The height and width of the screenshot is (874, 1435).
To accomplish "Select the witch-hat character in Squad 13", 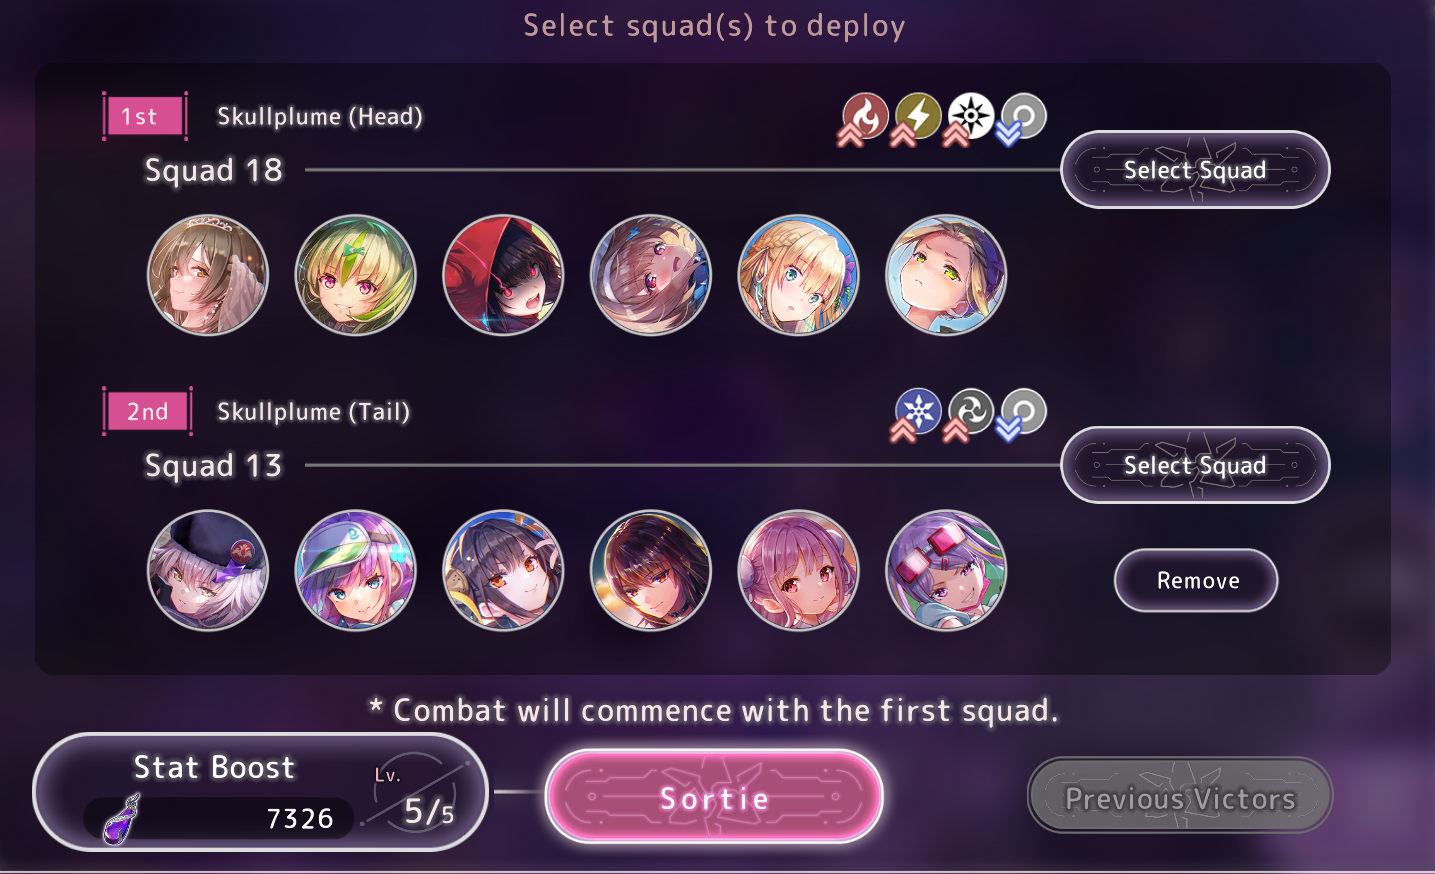I will [x=208, y=570].
